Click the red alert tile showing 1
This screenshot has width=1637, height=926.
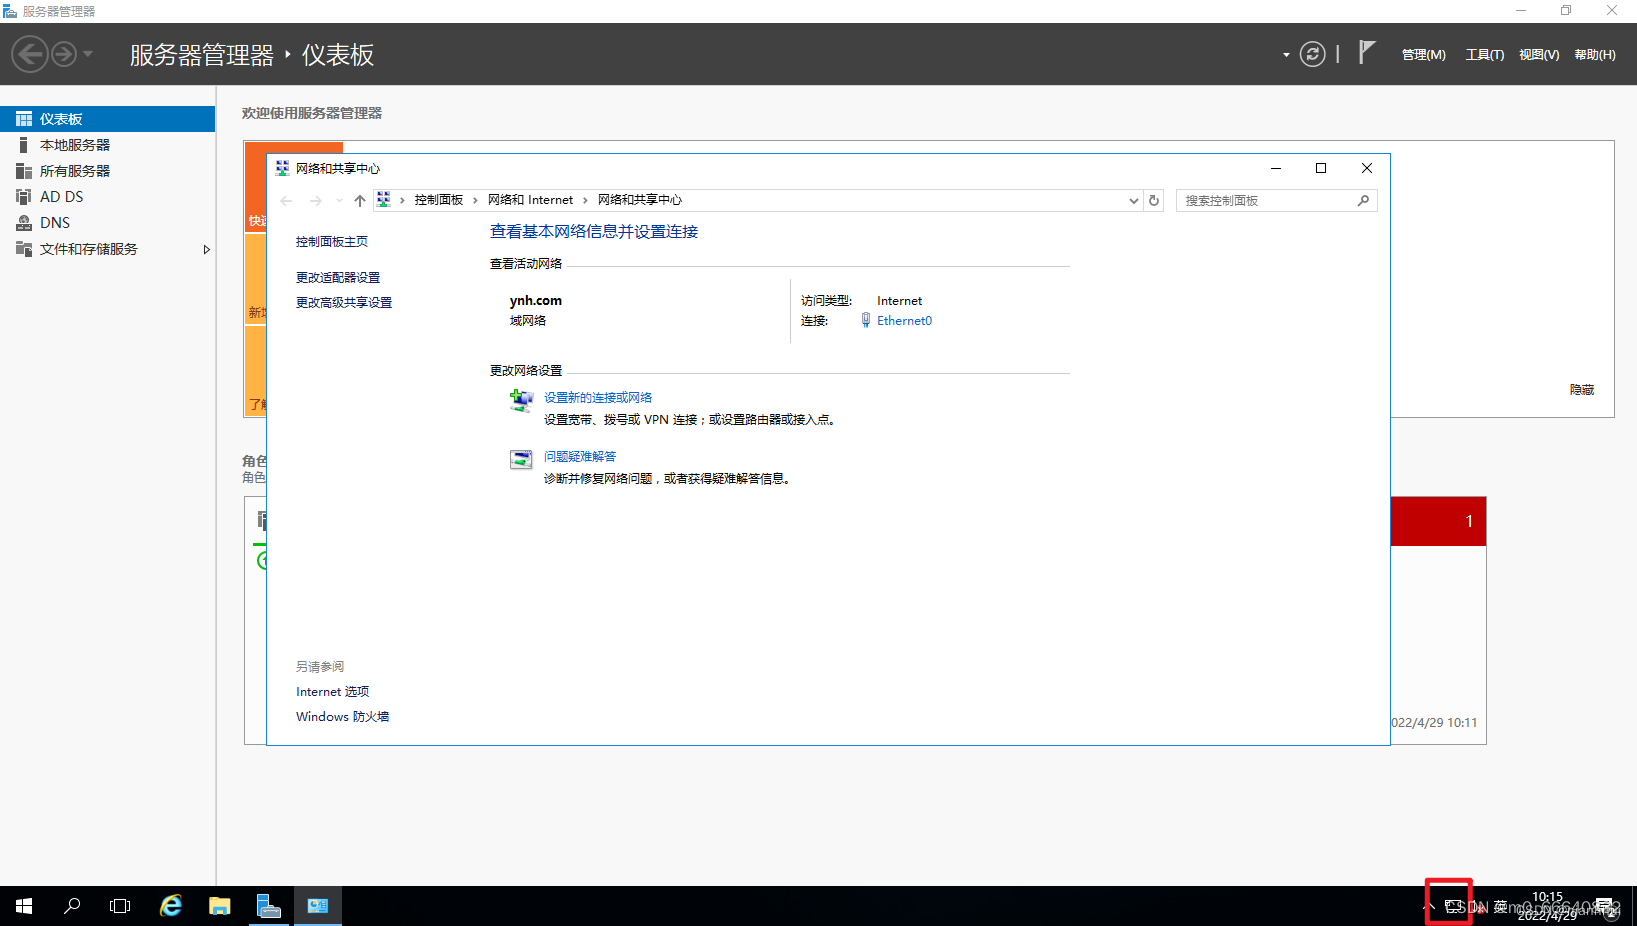coord(1438,521)
